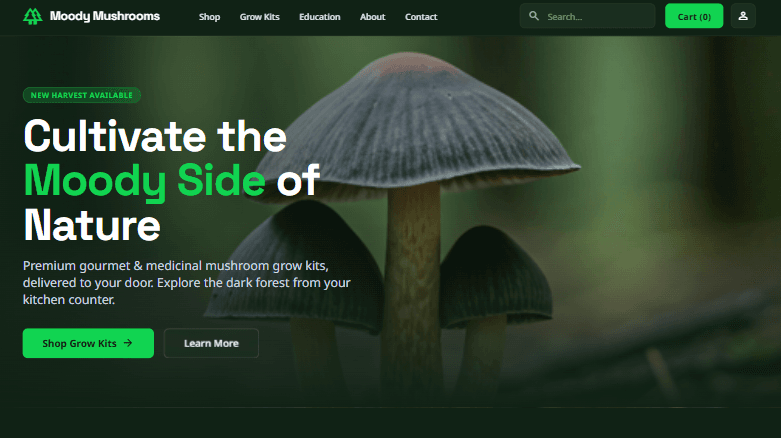
Task: Click the search magnifier icon
Action: point(533,16)
